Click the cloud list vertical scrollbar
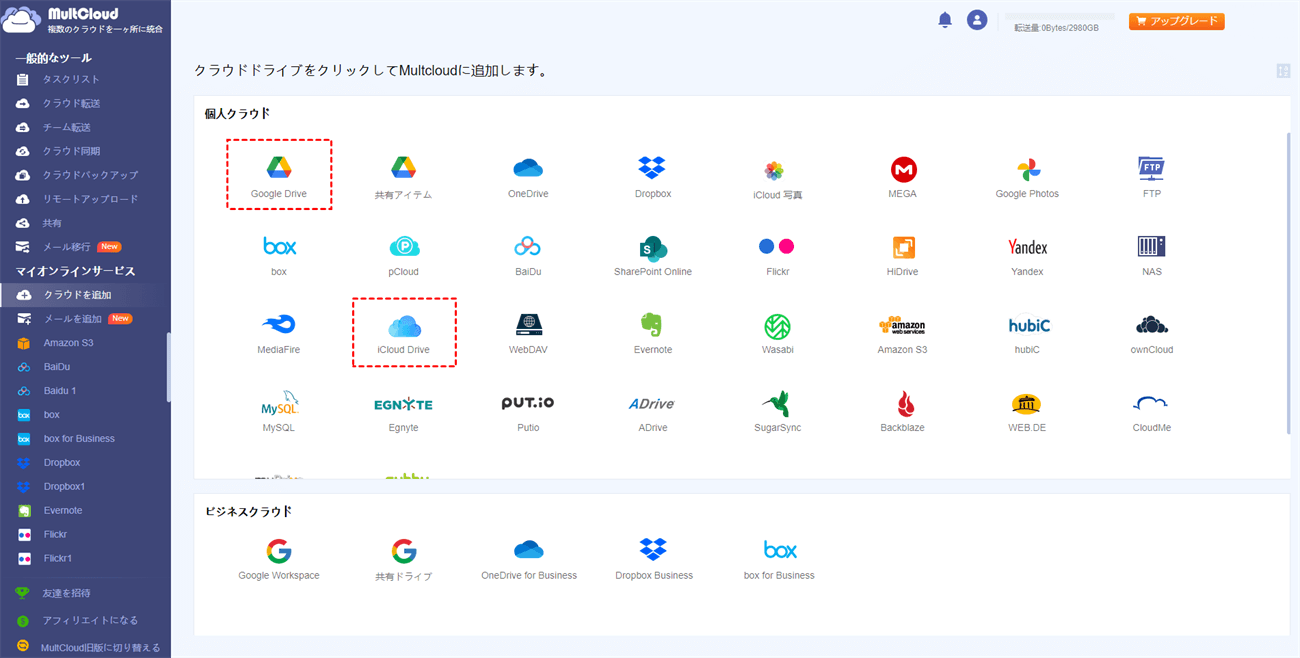This screenshot has width=1300, height=658. click(1288, 282)
